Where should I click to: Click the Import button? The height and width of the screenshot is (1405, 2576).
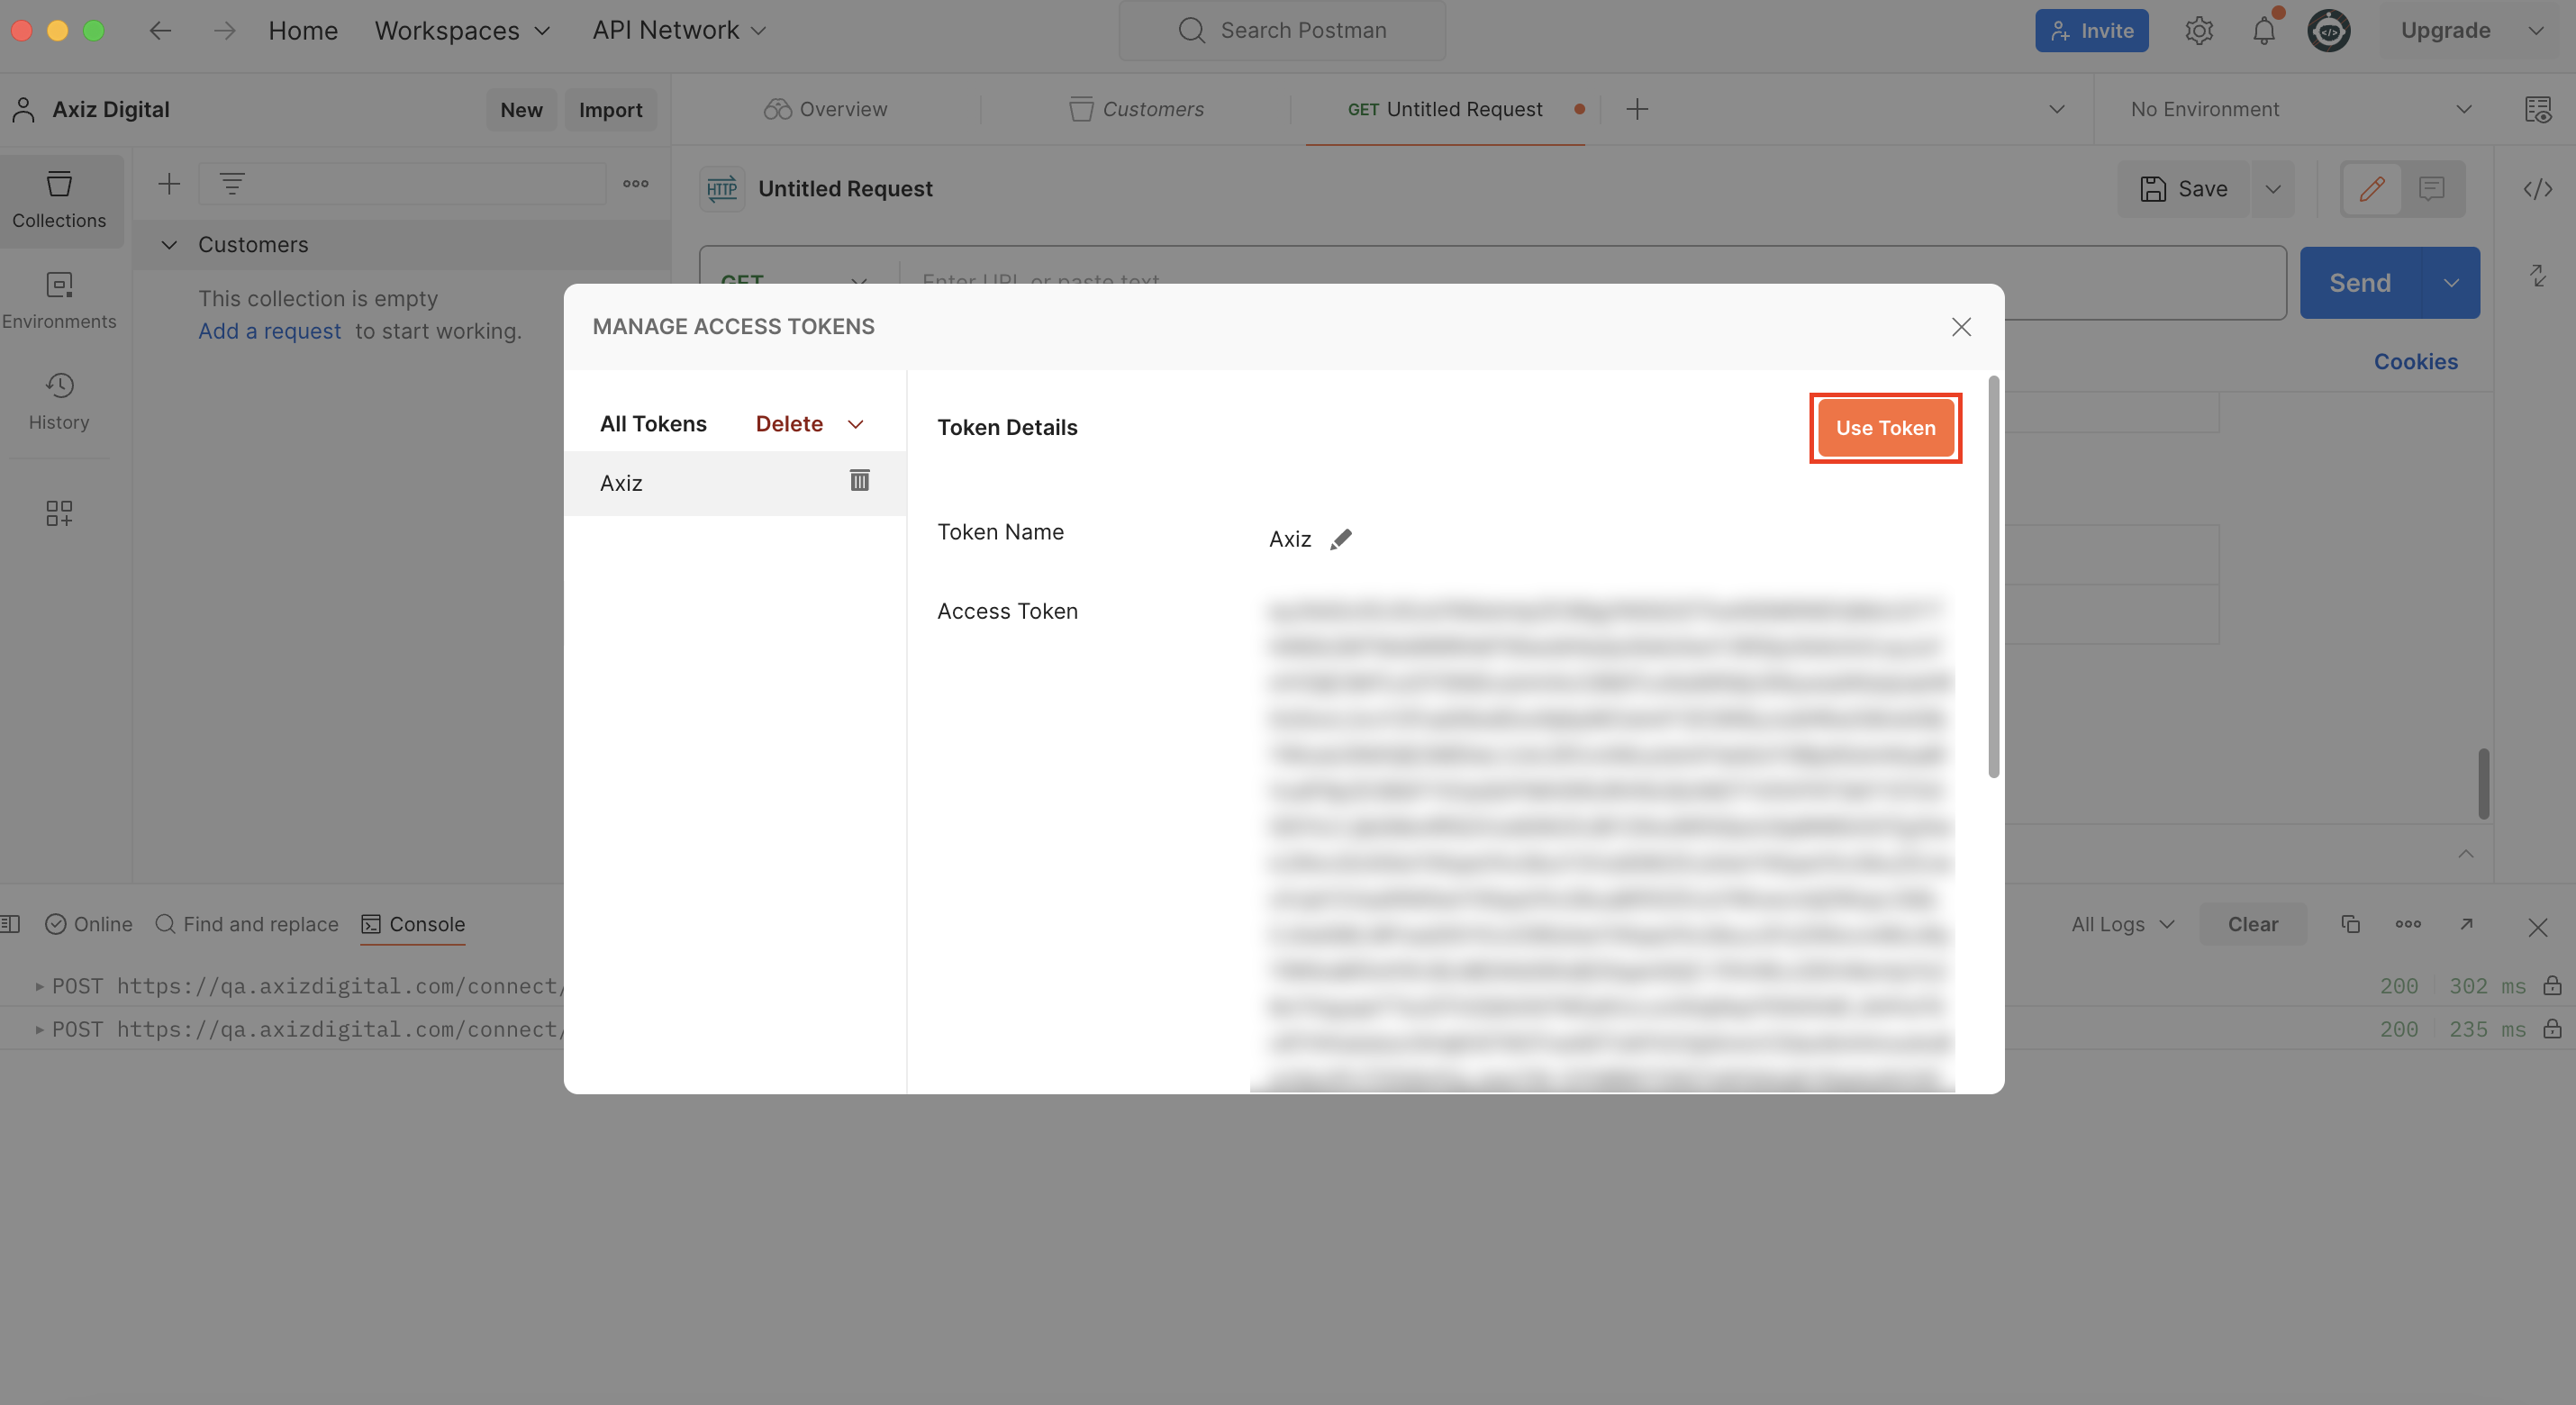tap(610, 110)
